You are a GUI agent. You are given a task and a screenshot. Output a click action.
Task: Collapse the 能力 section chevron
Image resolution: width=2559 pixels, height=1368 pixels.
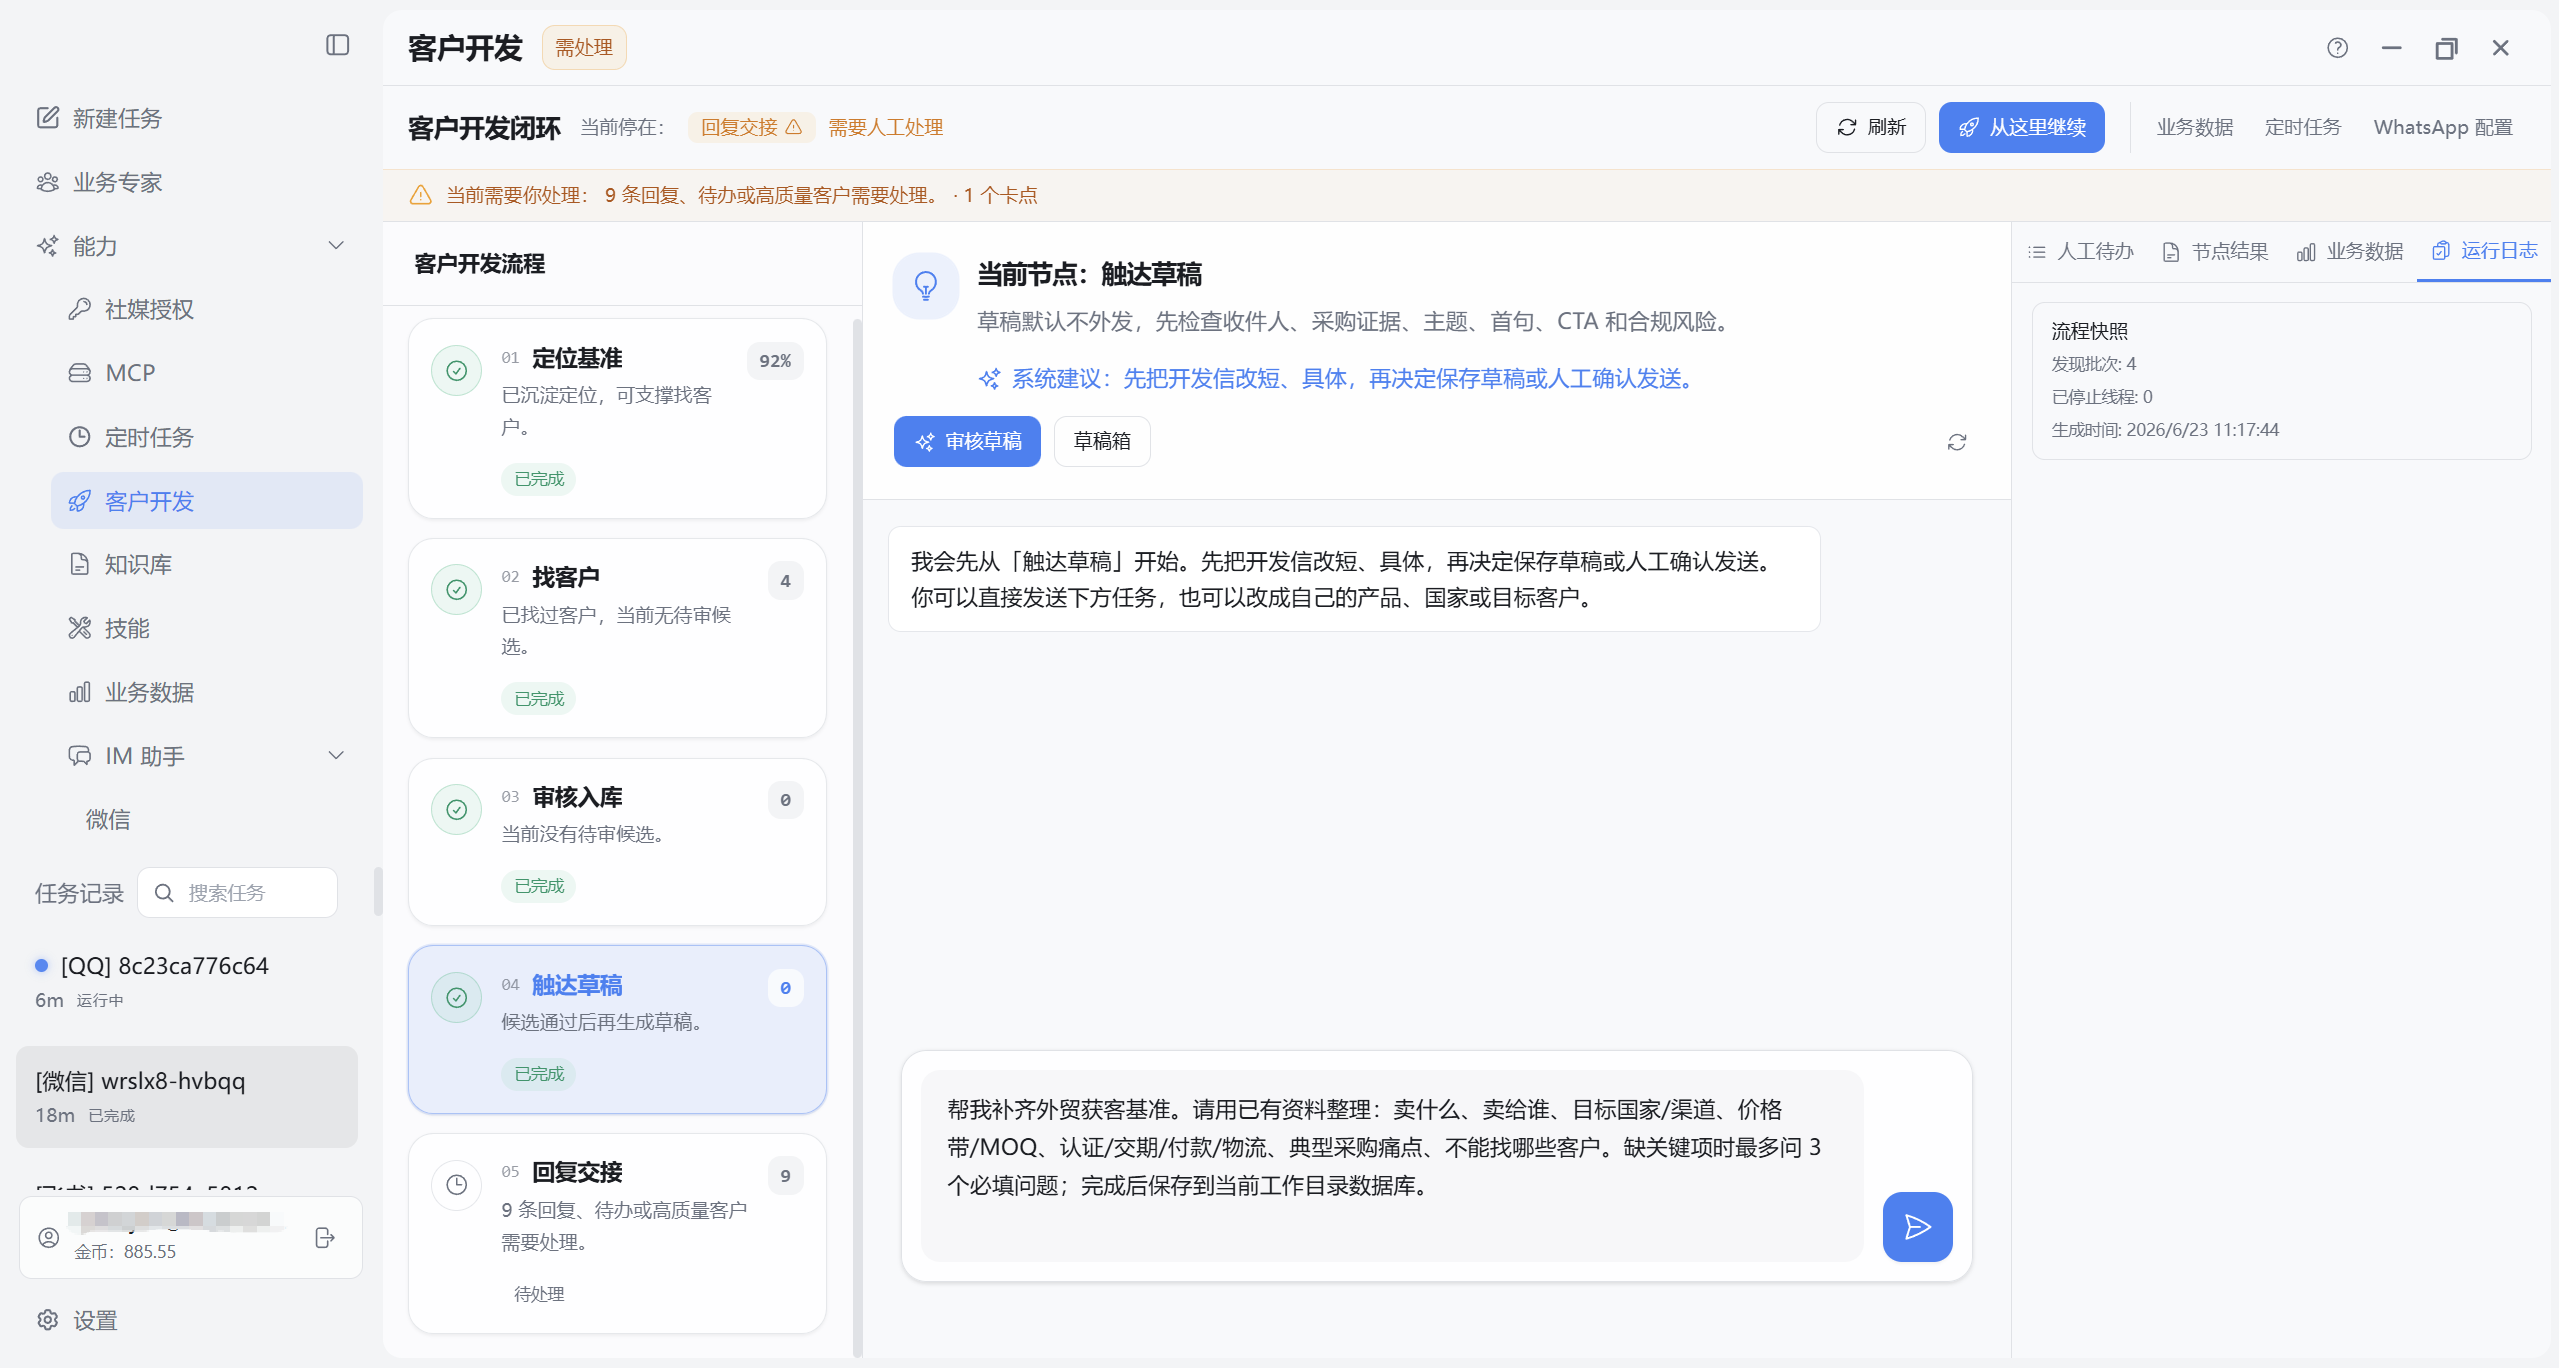tap(336, 246)
